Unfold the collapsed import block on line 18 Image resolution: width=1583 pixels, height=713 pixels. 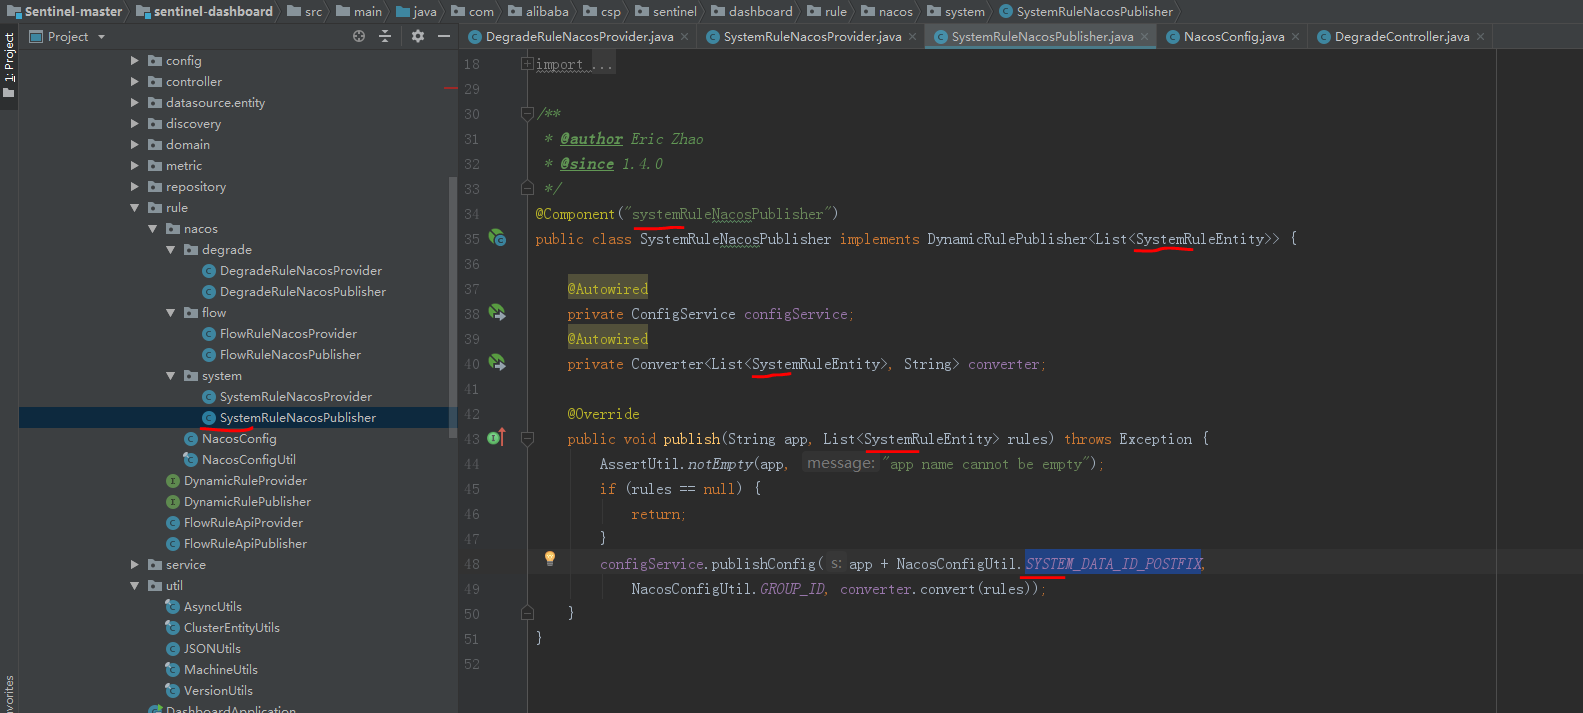(527, 64)
